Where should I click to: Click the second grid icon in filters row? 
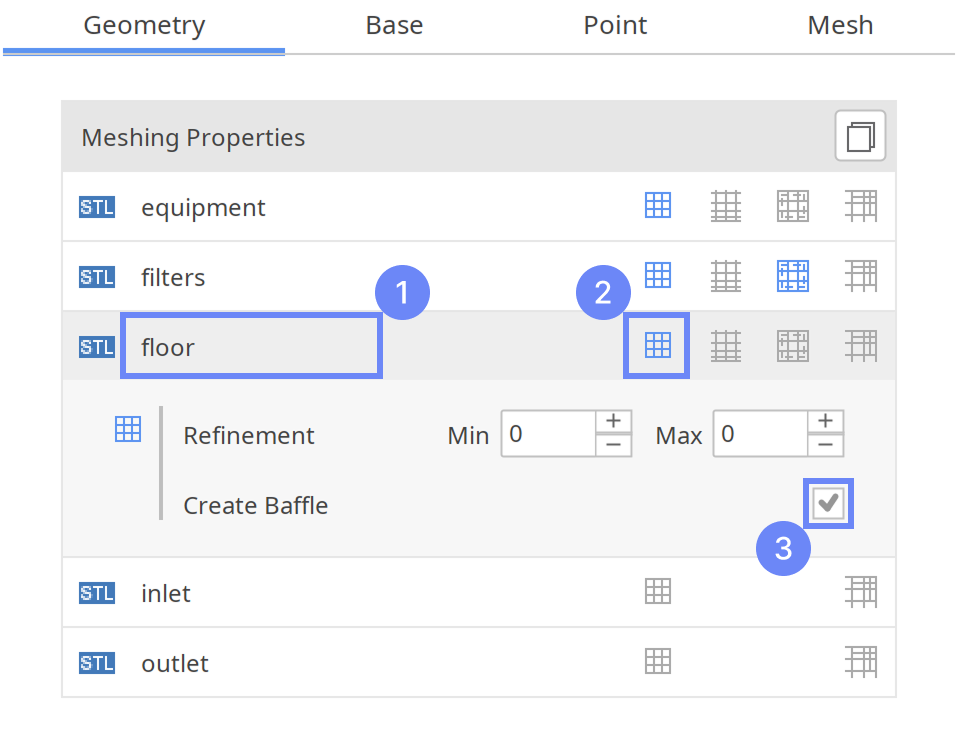725,276
